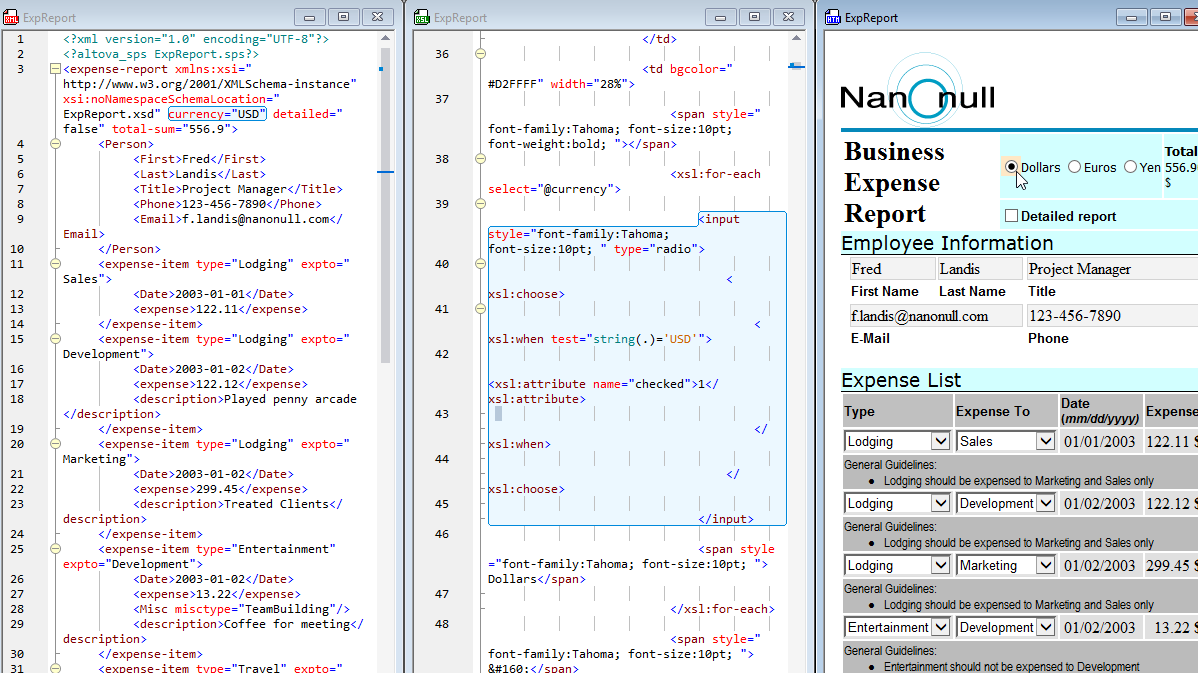Click the XML editor vertical scrollbar thumb
1198x673 pixels.
click(385, 206)
